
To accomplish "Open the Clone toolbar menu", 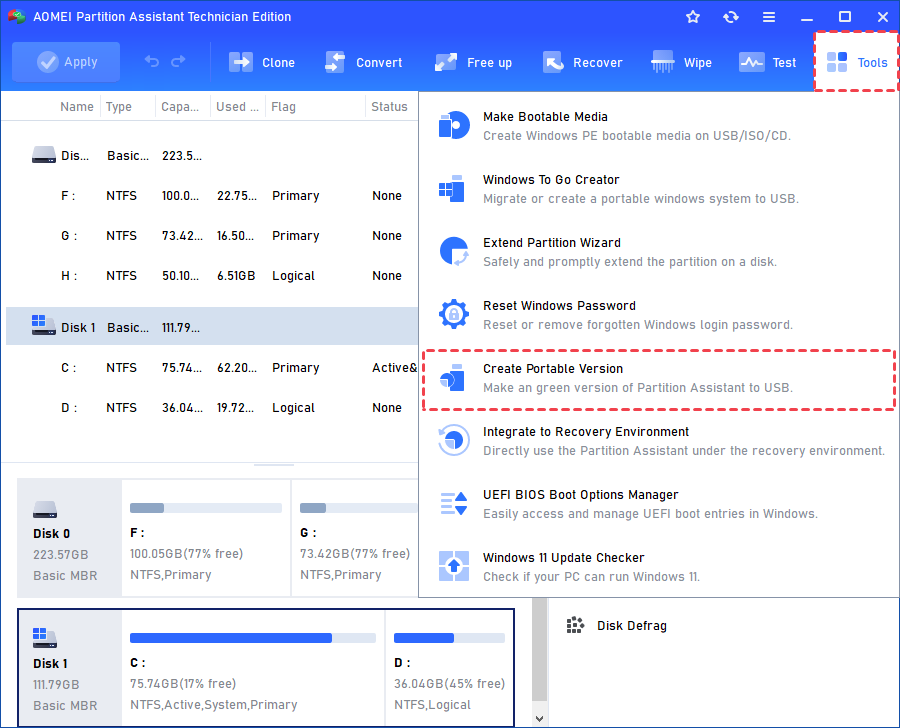I will [x=262, y=63].
